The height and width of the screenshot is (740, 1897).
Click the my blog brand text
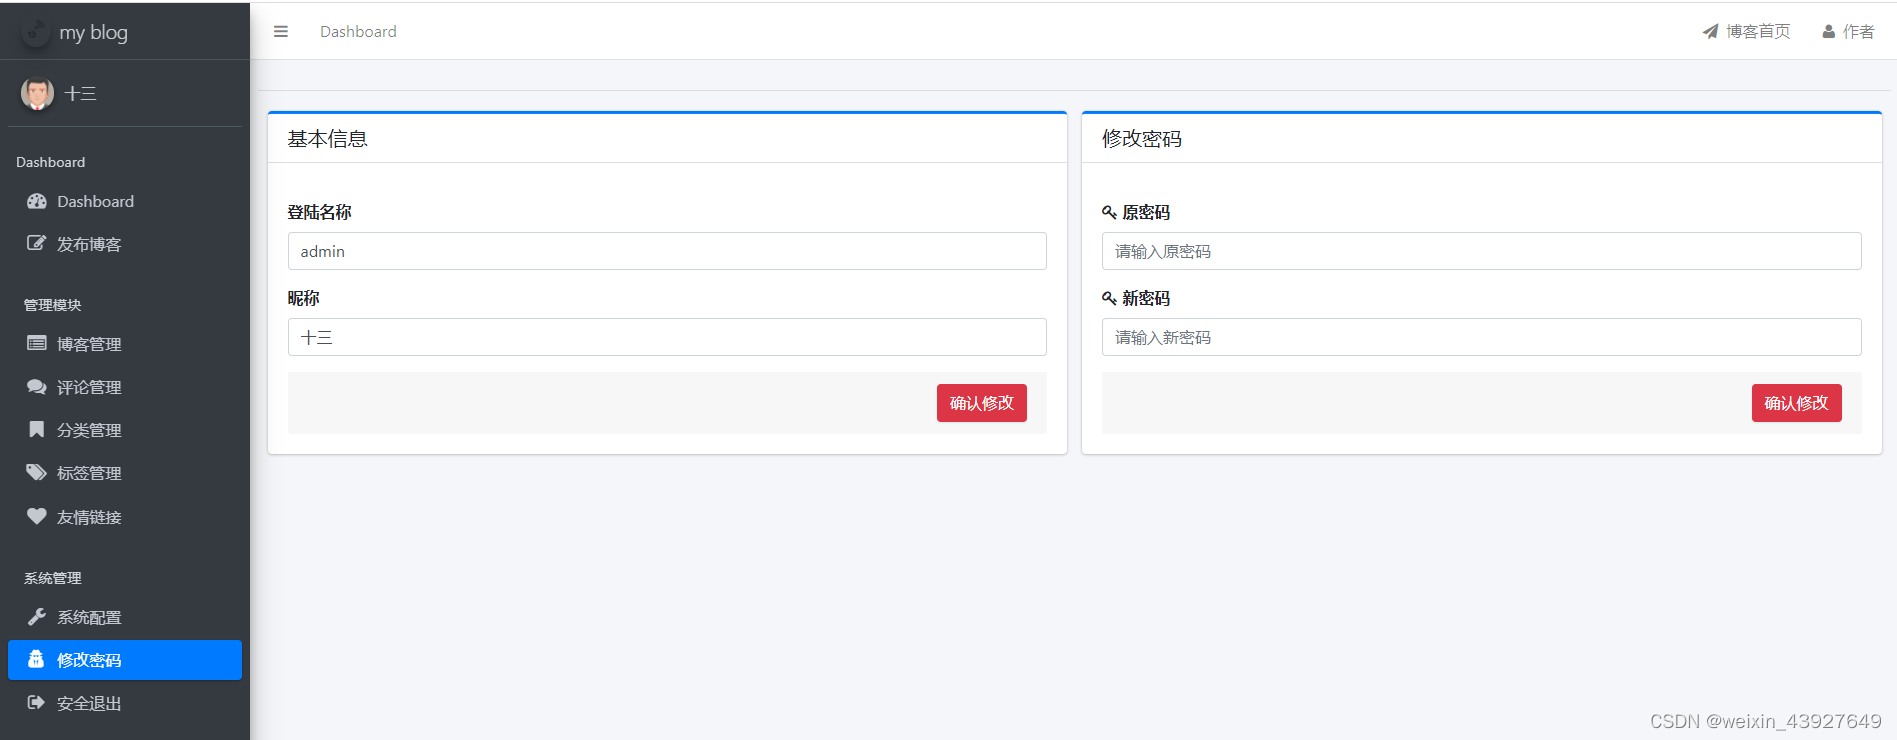(x=93, y=32)
